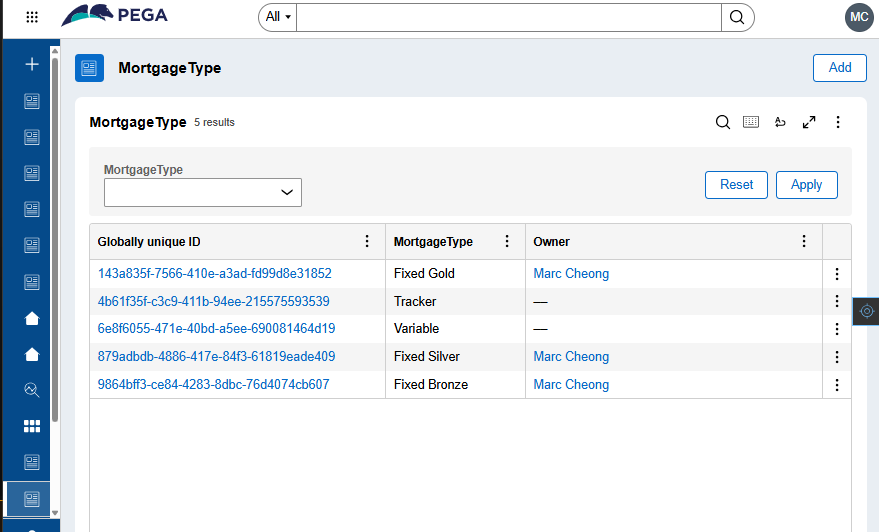Open the actions menu for Fixed Gold row
The width and height of the screenshot is (879, 532).
(837, 274)
